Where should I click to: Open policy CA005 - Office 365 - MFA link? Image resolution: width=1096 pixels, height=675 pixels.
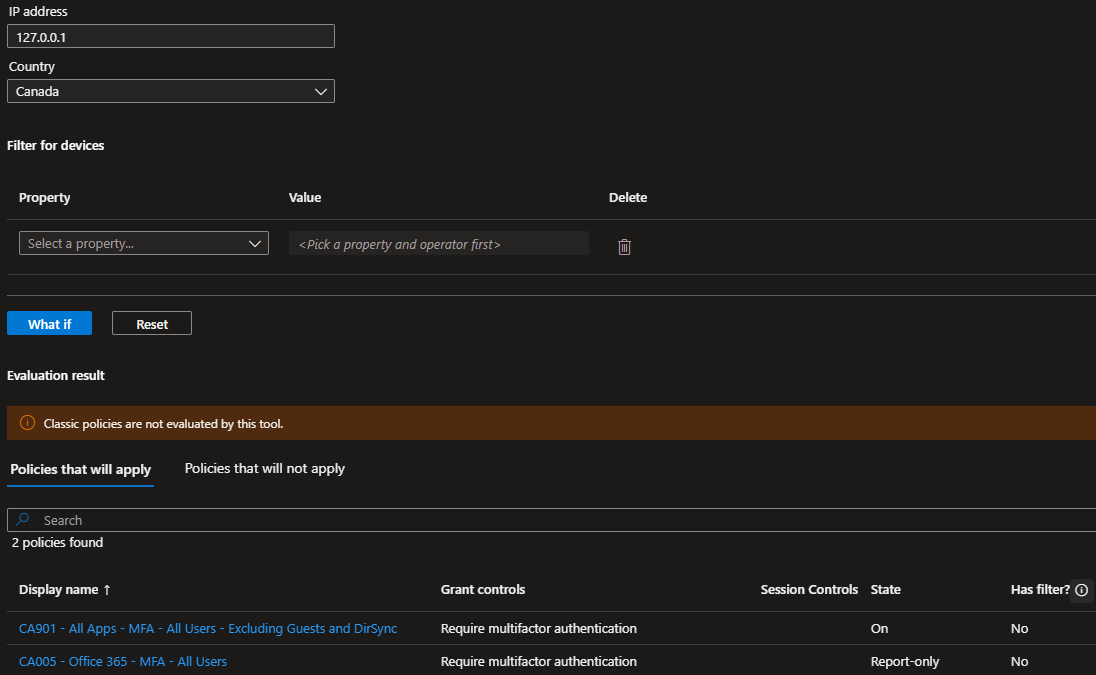[x=123, y=661]
